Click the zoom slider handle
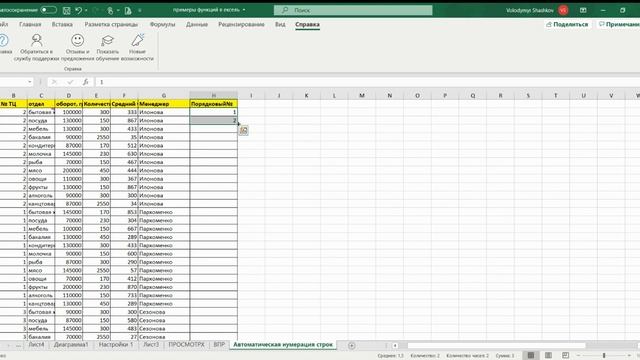Image resolution: width=640 pixels, height=360 pixels. (x=604, y=356)
